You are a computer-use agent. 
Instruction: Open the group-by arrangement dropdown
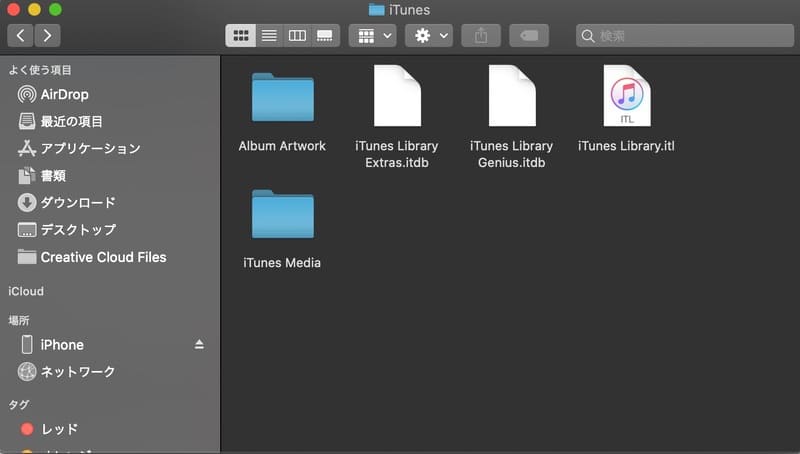(372, 35)
